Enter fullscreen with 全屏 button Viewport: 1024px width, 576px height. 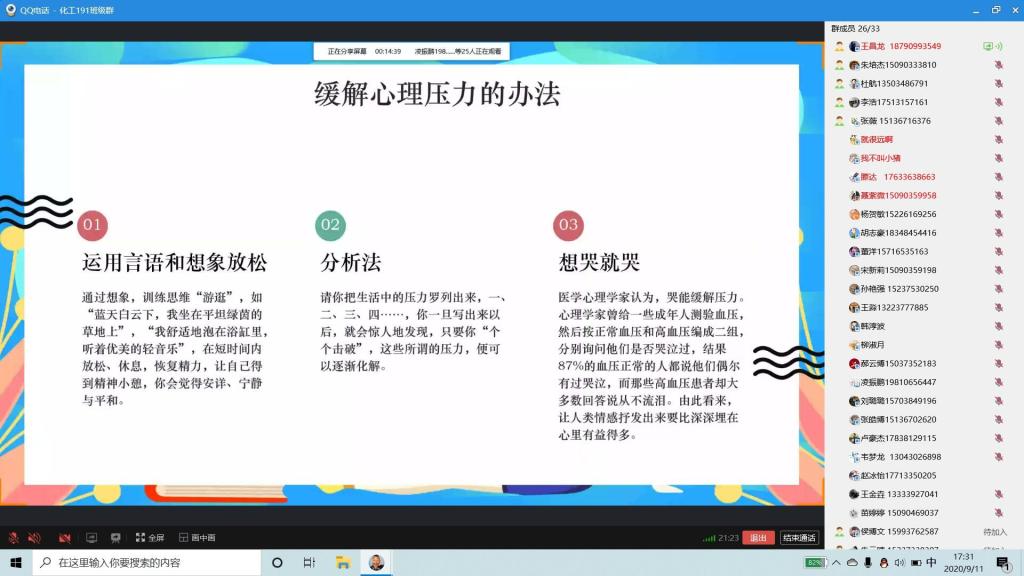click(149, 538)
